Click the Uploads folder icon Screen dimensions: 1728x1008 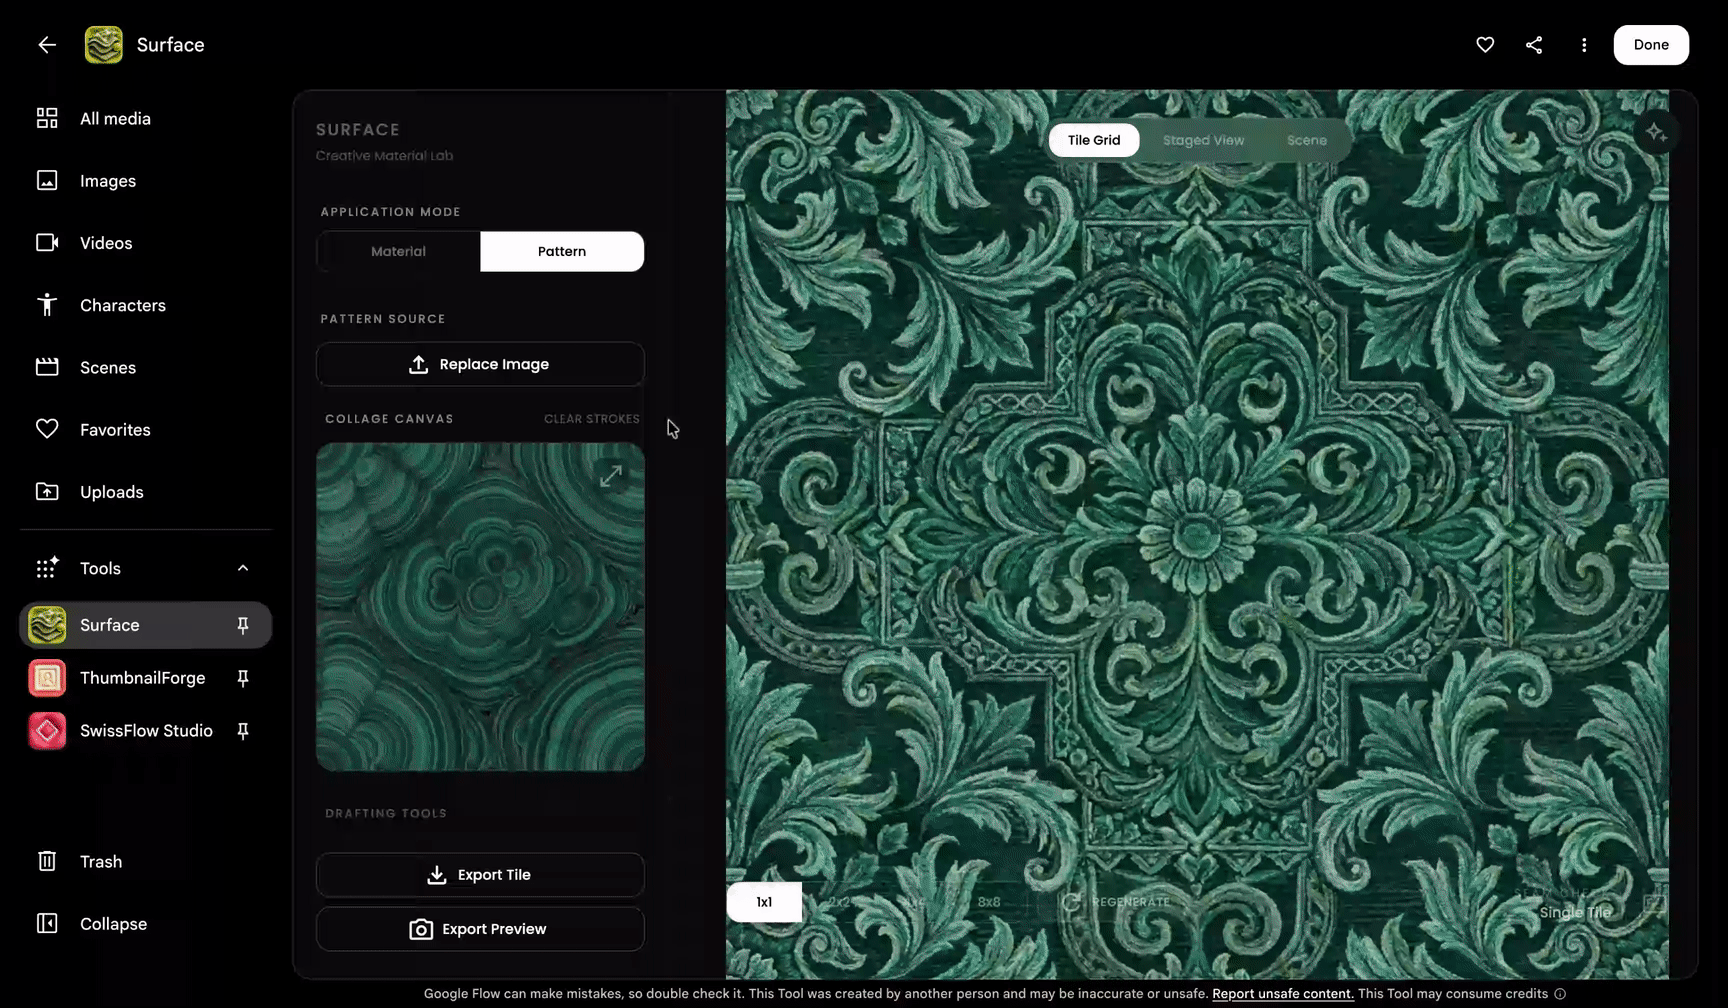point(47,491)
